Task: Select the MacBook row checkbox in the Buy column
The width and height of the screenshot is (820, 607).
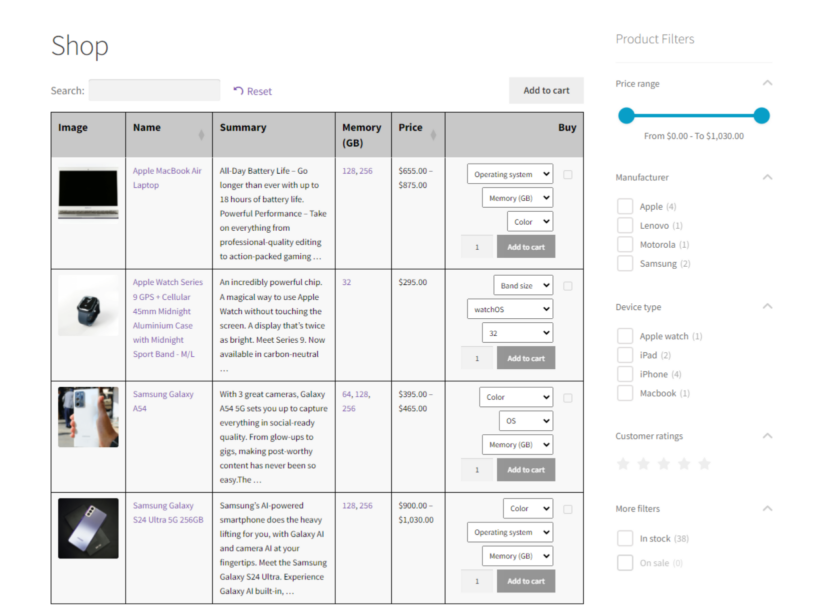Action: click(567, 173)
